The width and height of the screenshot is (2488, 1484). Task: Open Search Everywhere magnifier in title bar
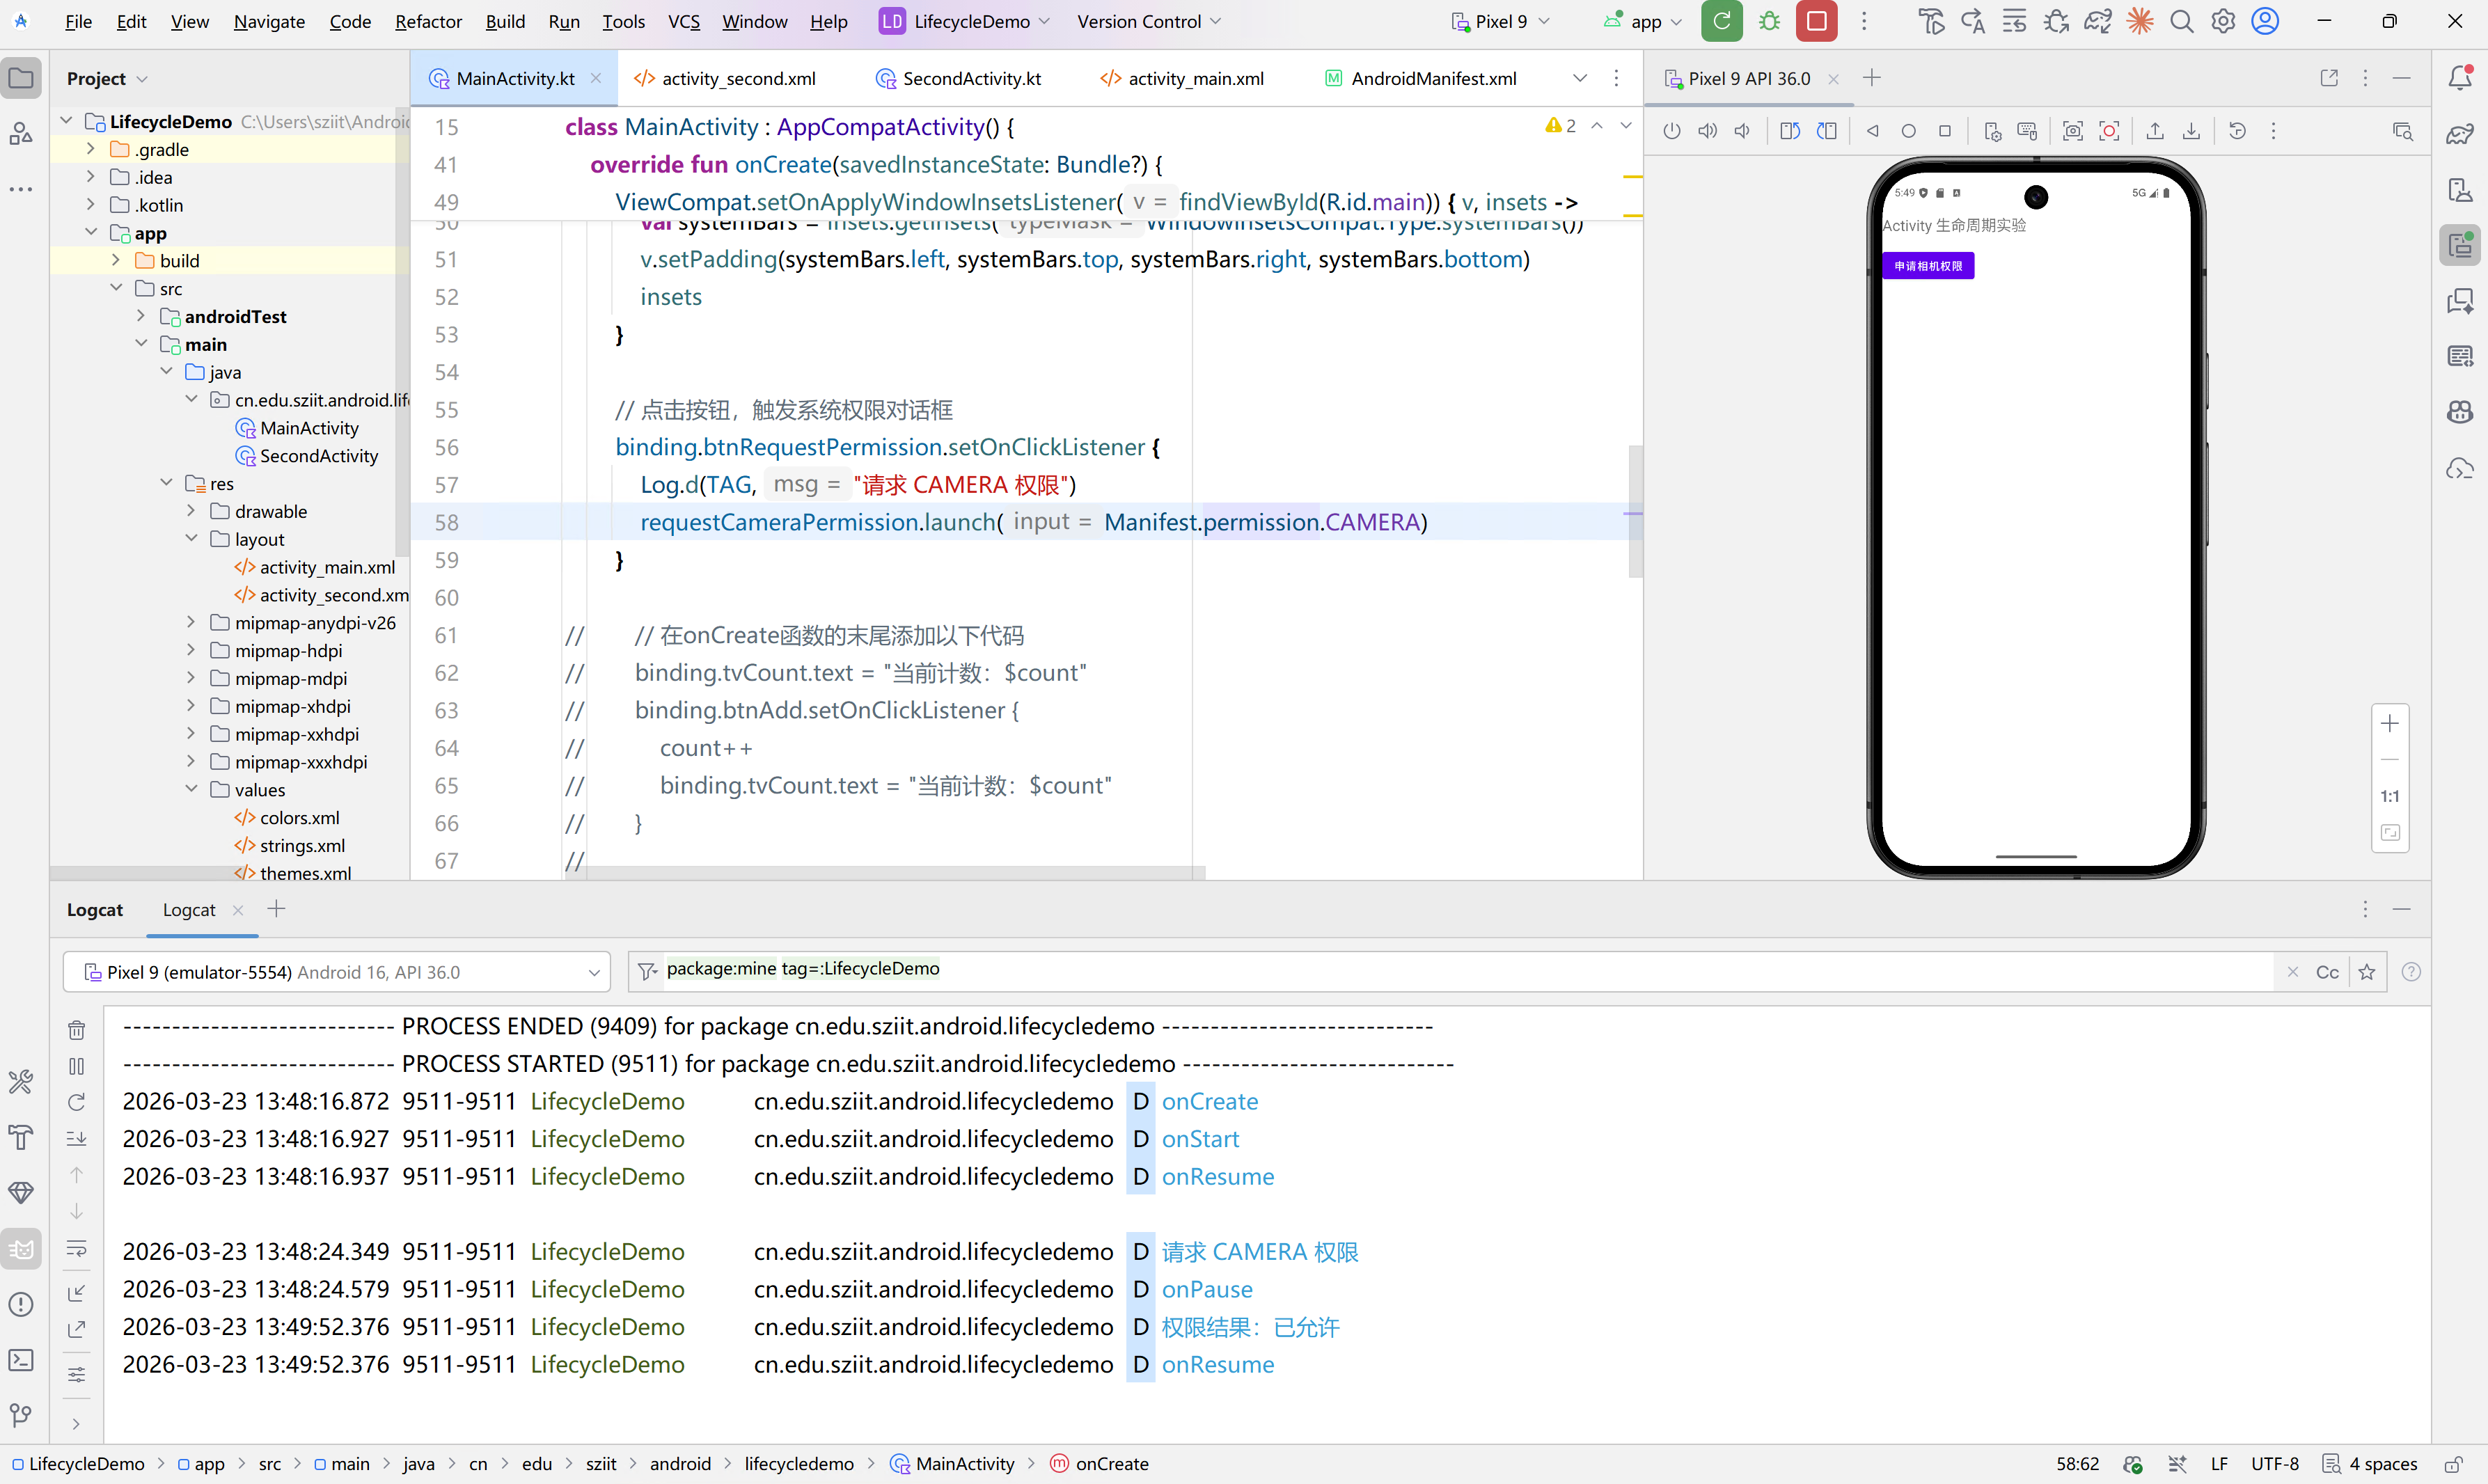[x=2181, y=21]
